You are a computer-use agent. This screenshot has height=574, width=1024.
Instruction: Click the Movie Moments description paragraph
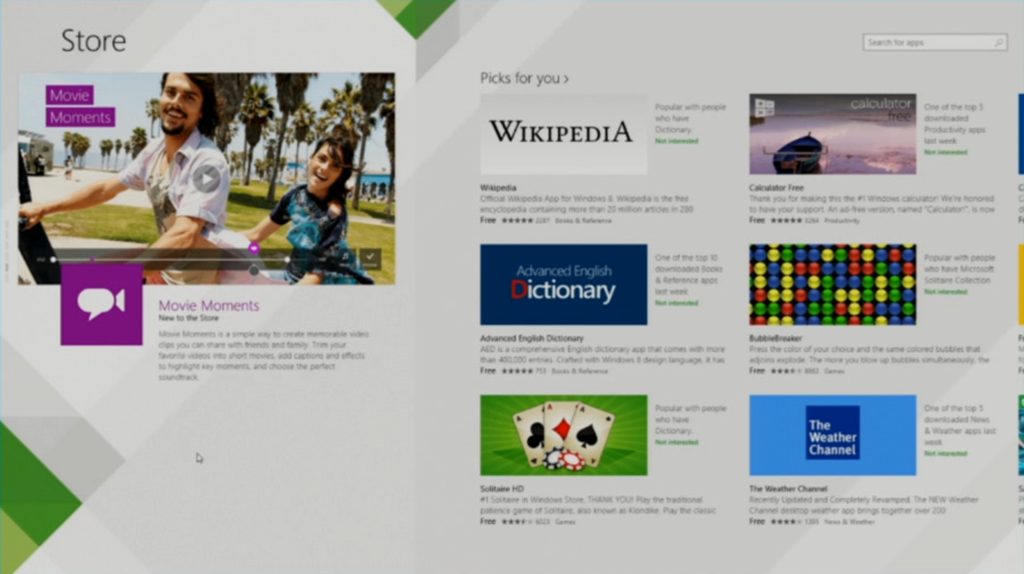click(x=264, y=355)
